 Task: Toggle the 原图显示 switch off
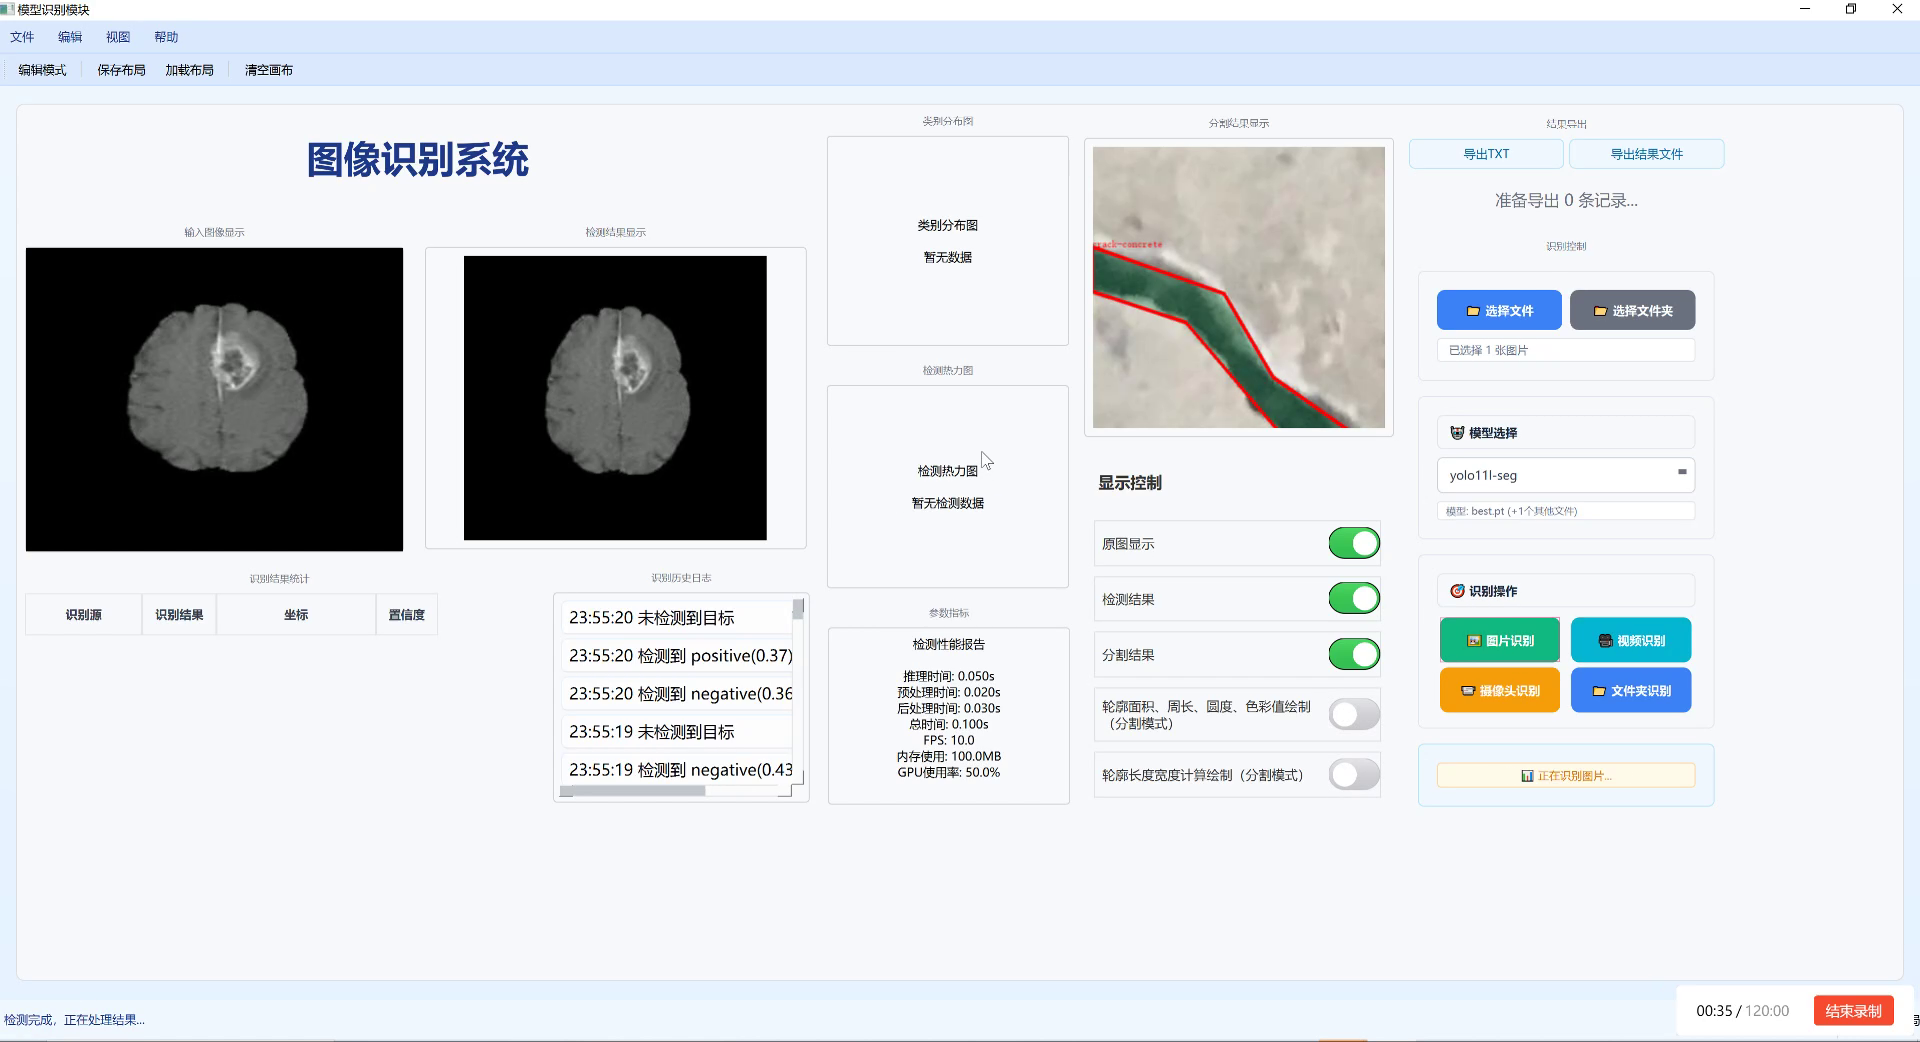point(1354,543)
